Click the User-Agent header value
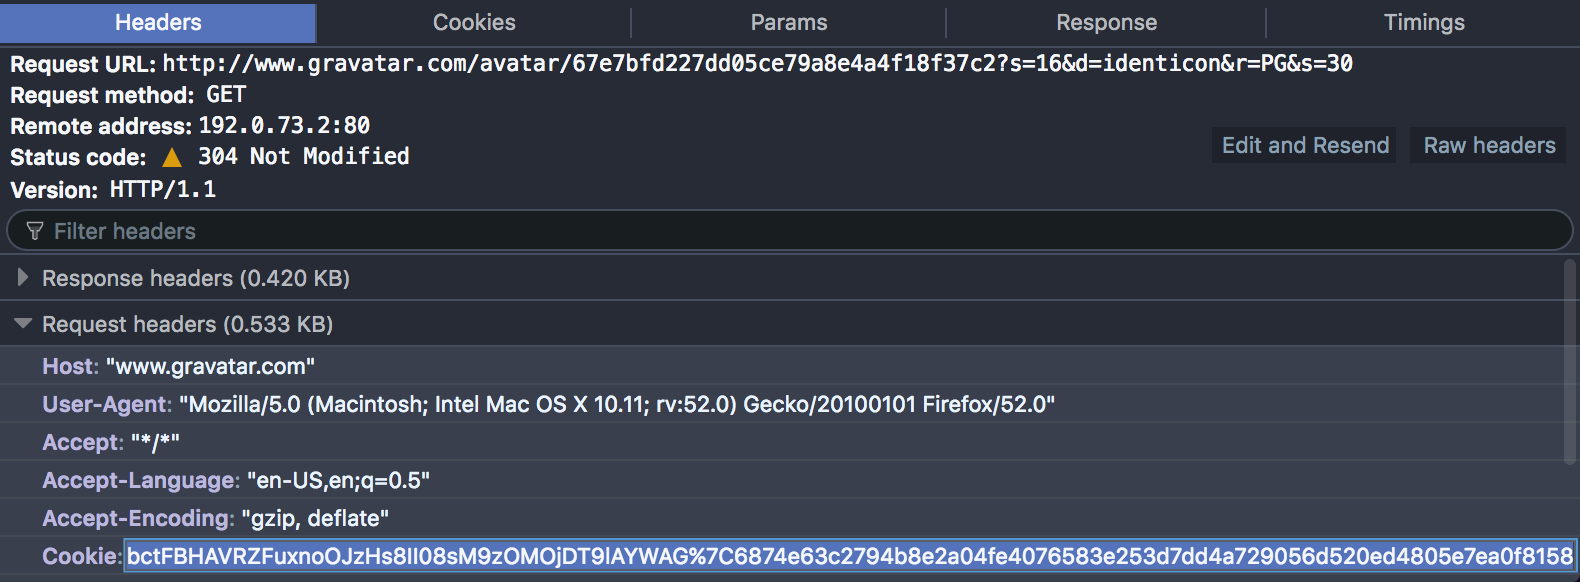 point(617,404)
